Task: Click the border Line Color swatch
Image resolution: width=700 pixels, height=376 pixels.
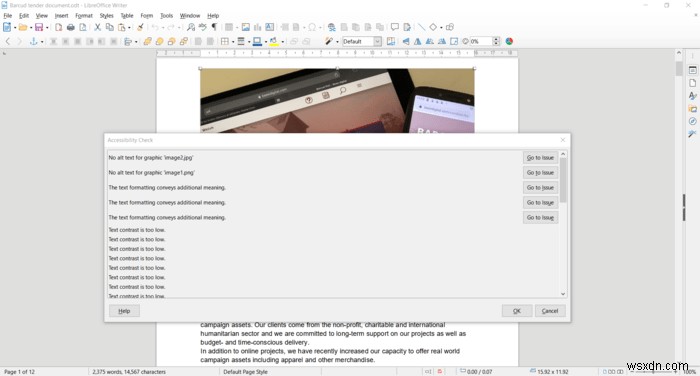Action: click(257, 42)
